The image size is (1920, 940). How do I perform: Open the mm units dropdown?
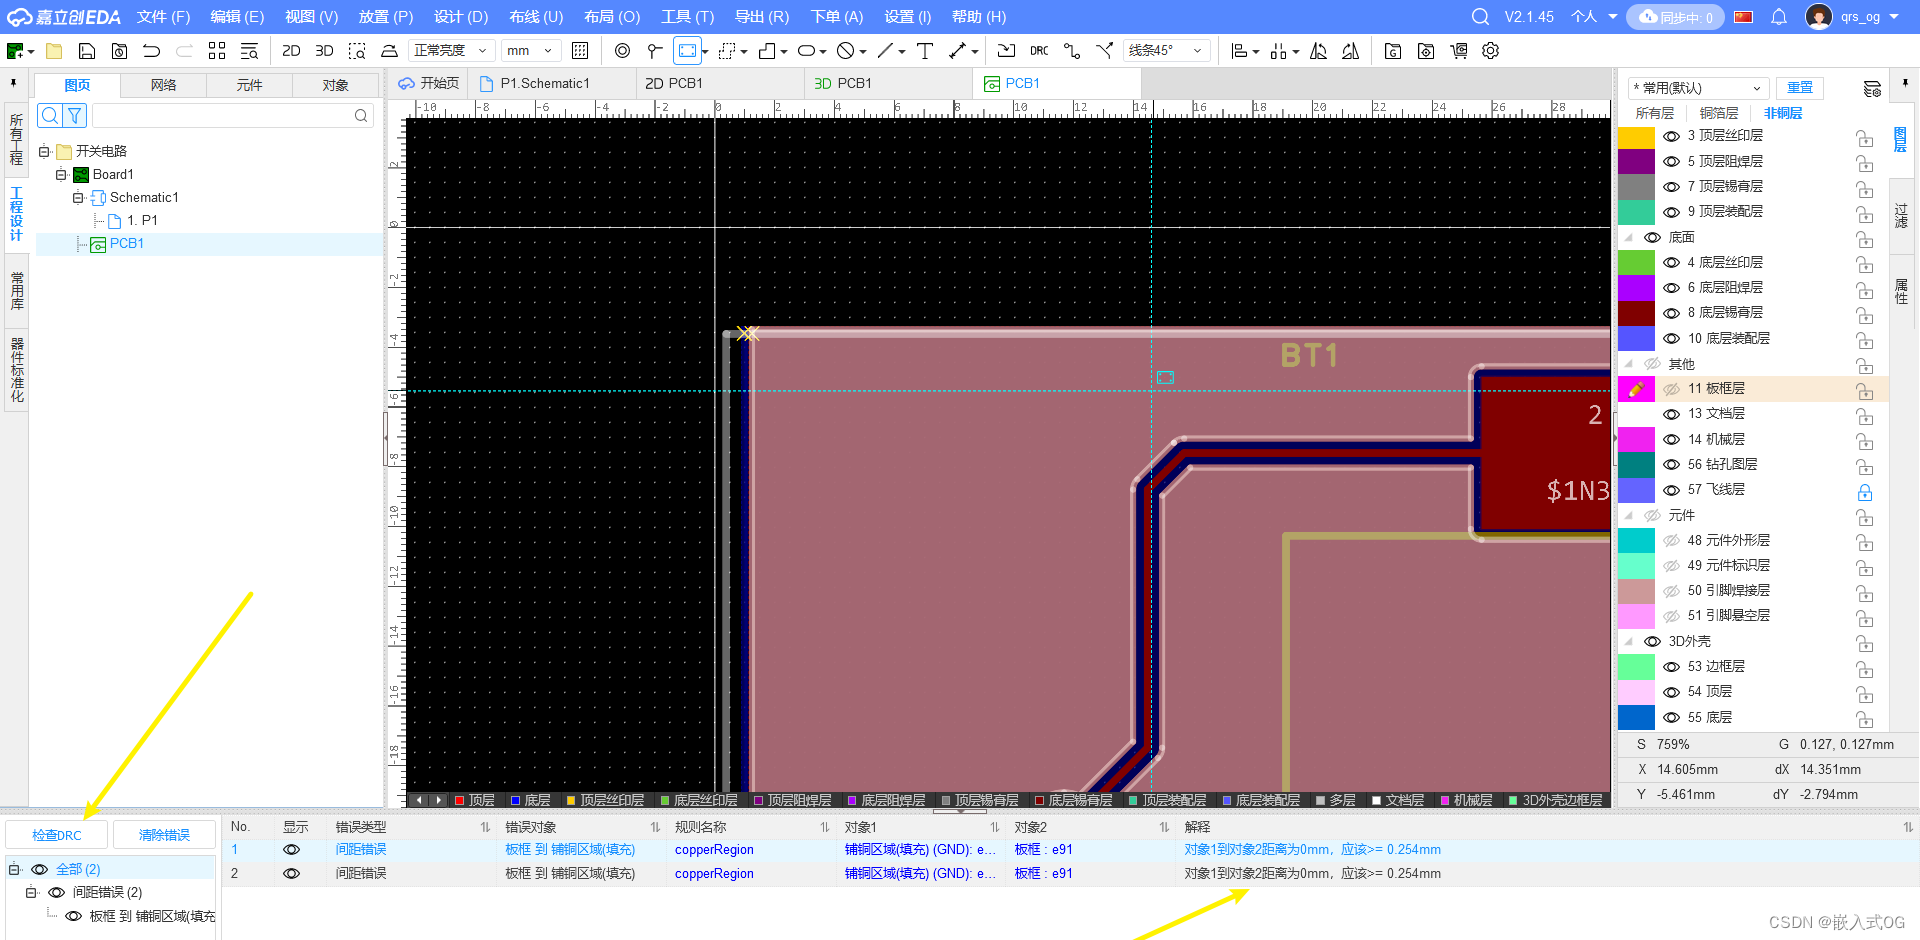[530, 51]
